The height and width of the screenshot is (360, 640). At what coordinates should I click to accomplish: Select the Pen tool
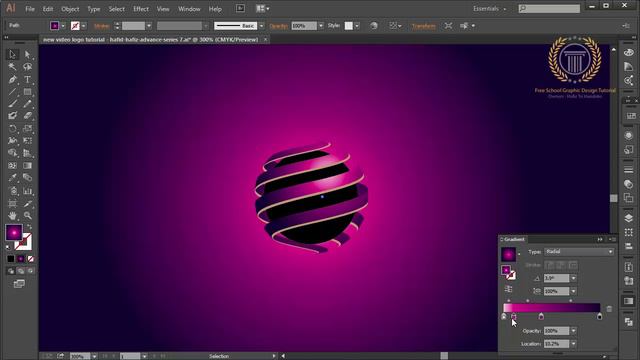click(x=12, y=80)
